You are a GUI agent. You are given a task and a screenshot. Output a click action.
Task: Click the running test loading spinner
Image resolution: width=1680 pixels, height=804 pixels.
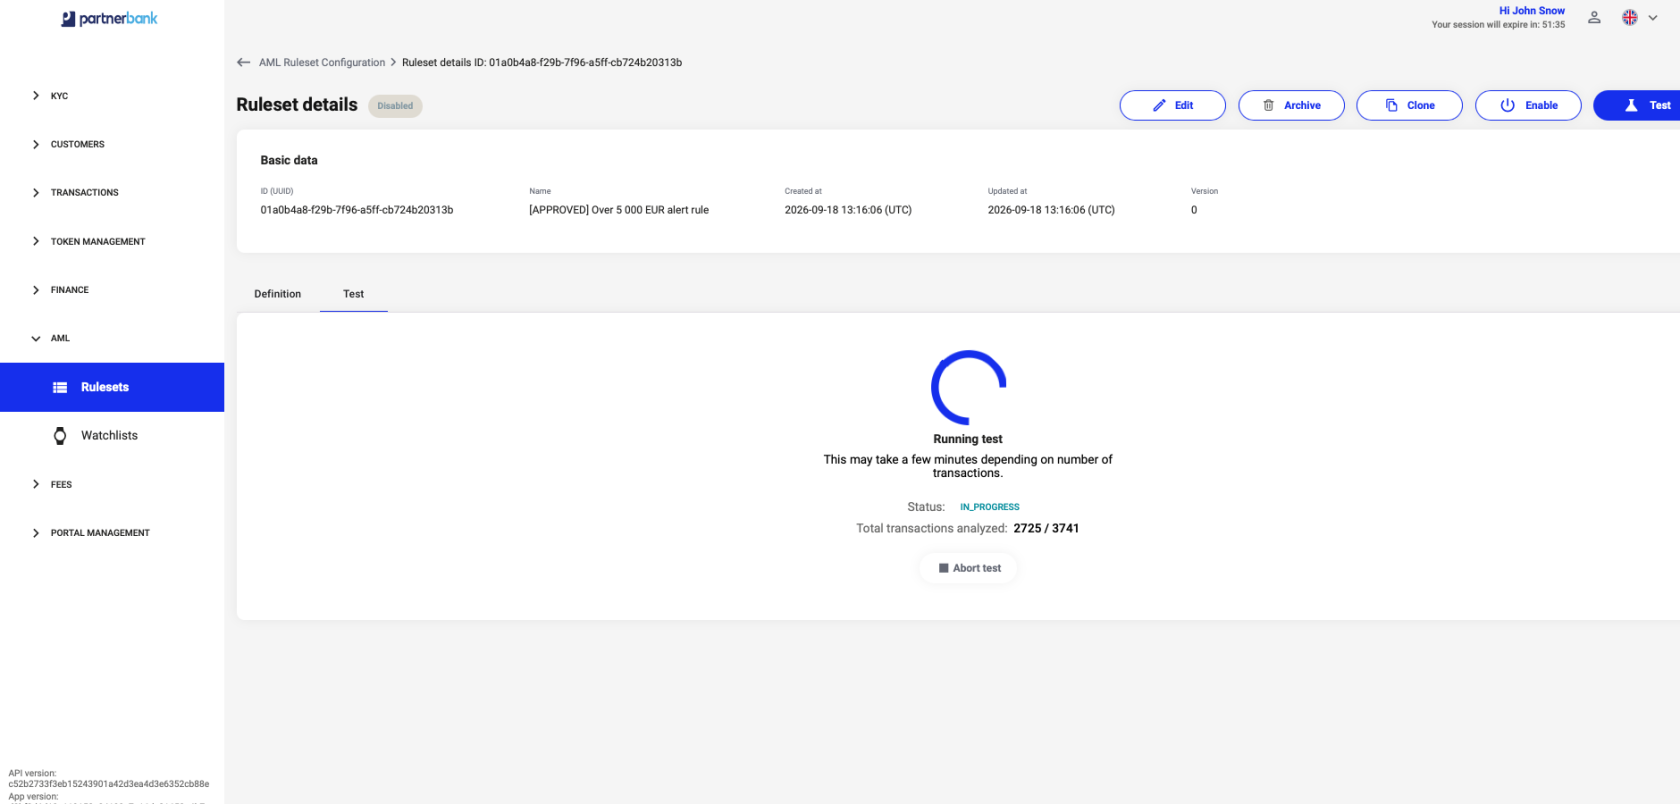pos(968,388)
